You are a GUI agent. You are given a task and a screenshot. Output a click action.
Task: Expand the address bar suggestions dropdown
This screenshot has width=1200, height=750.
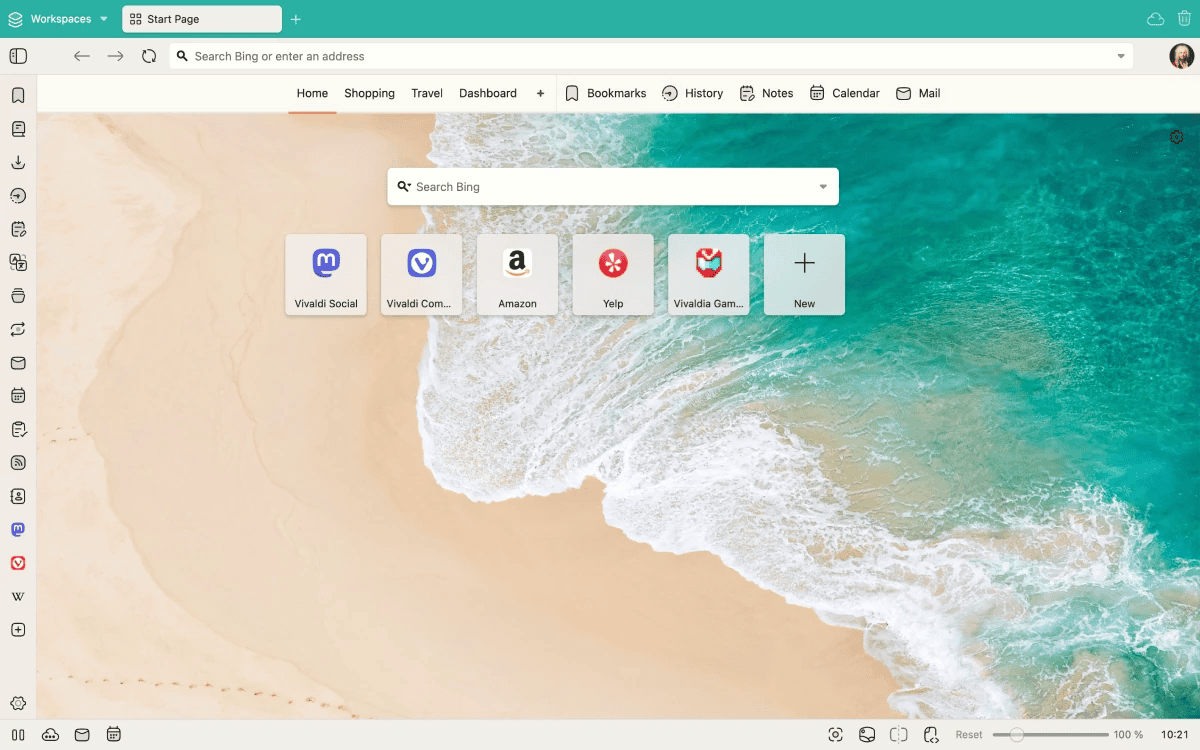click(1120, 56)
